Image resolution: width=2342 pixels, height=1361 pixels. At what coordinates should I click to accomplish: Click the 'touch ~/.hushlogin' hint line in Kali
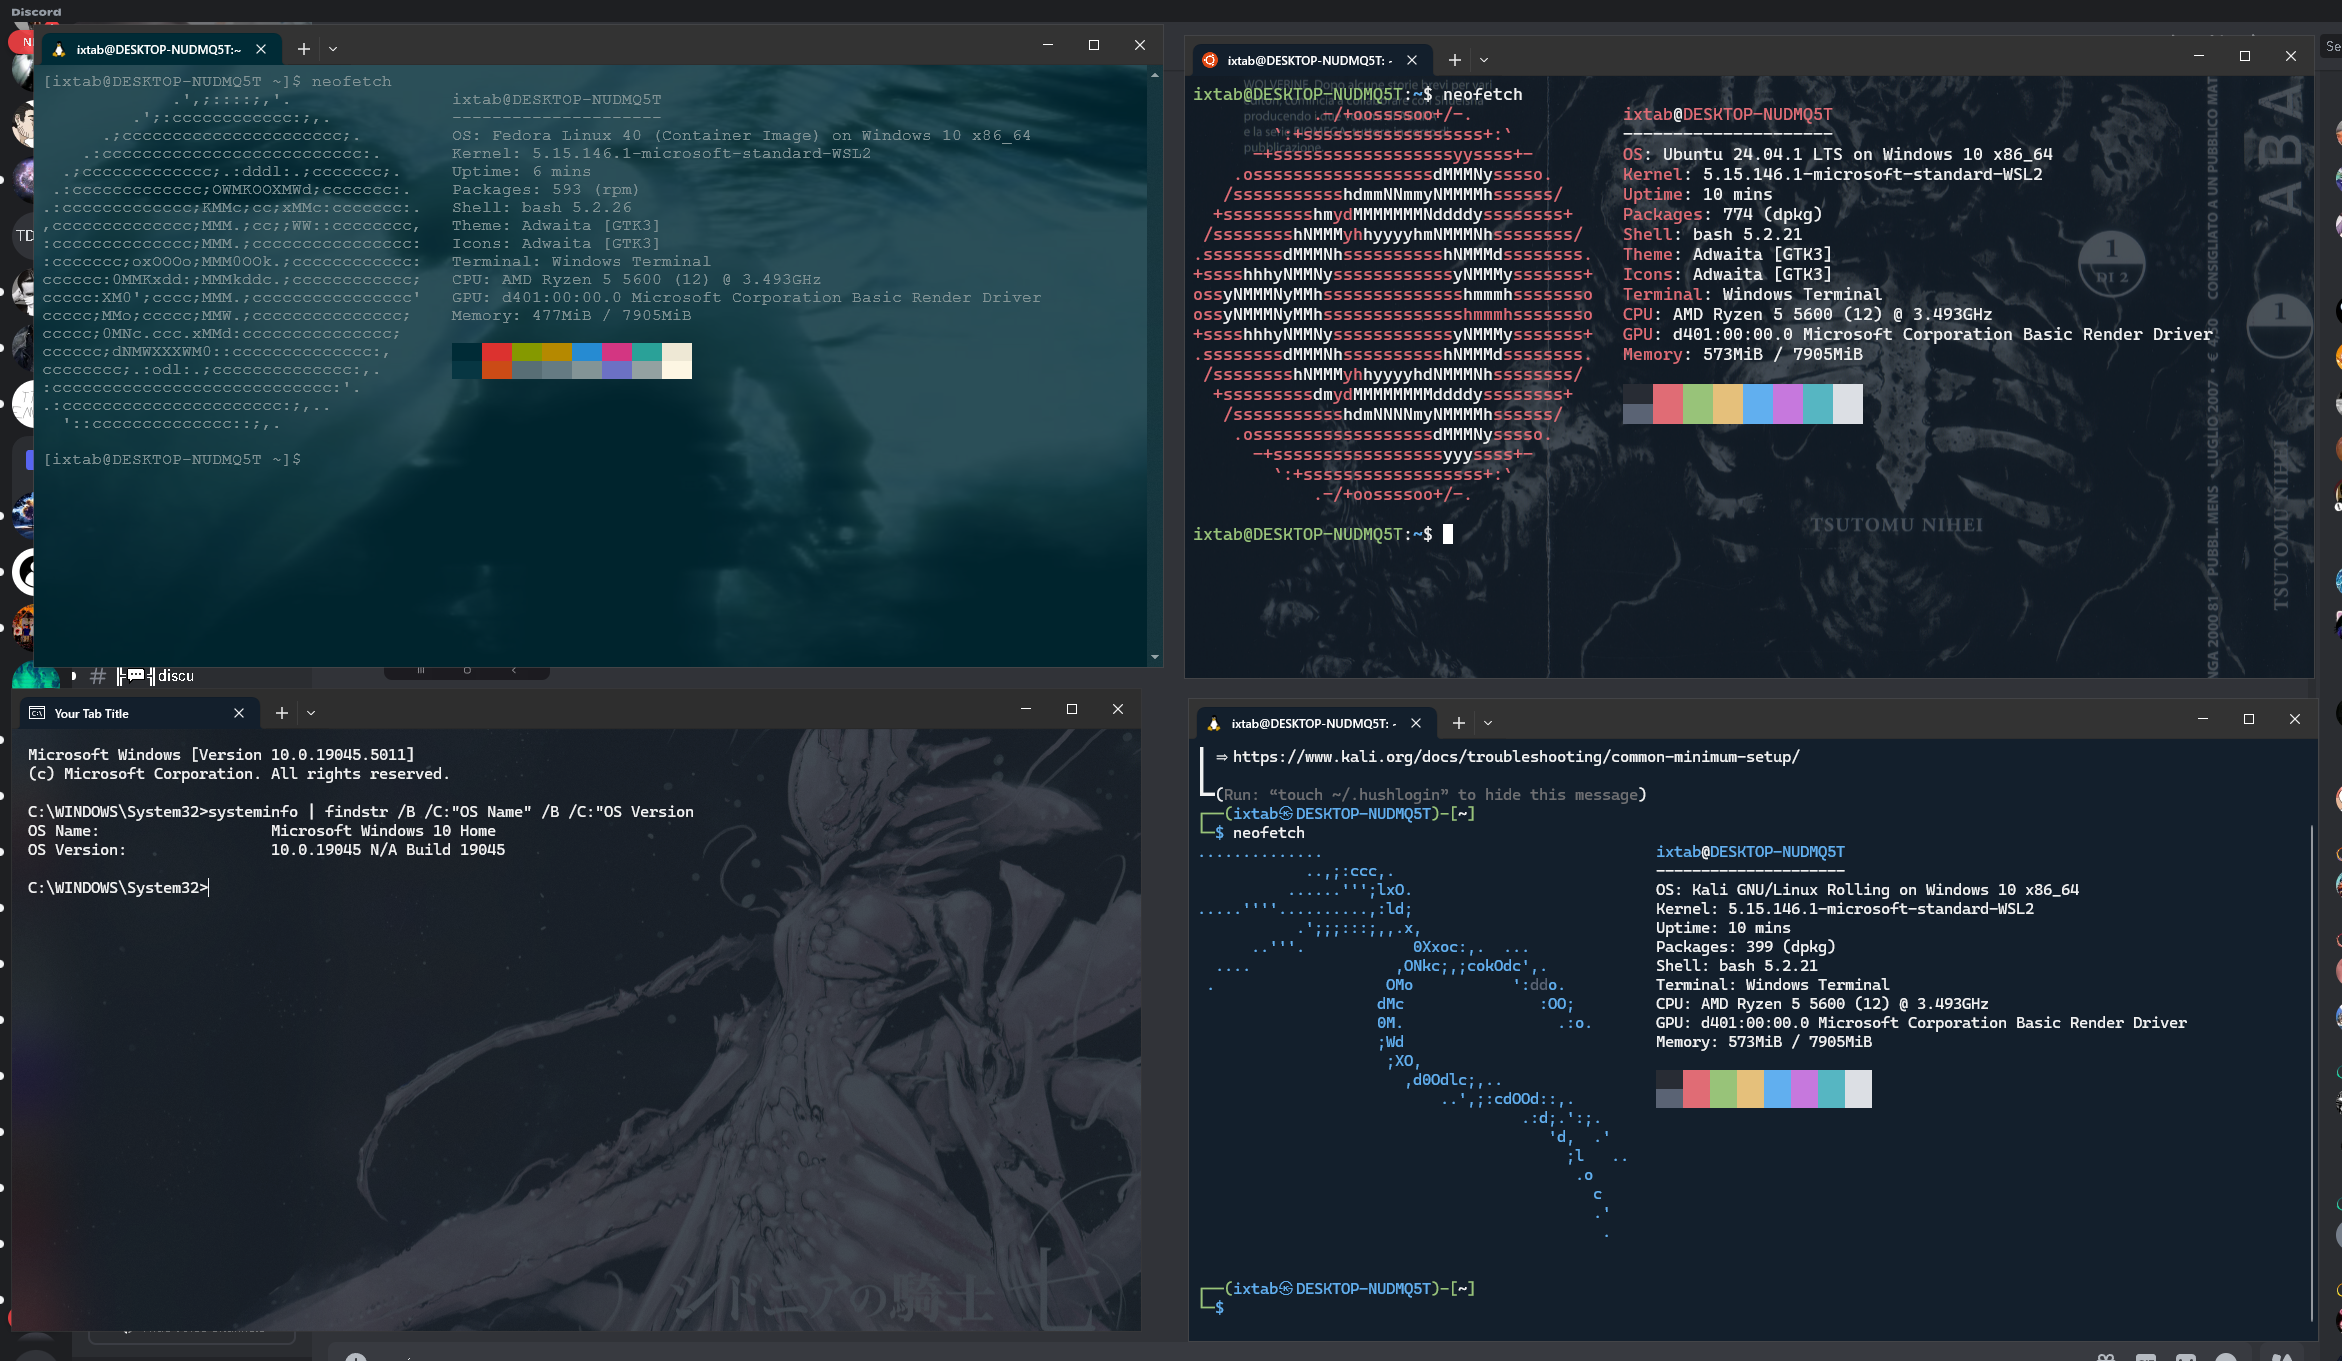tap(1431, 795)
